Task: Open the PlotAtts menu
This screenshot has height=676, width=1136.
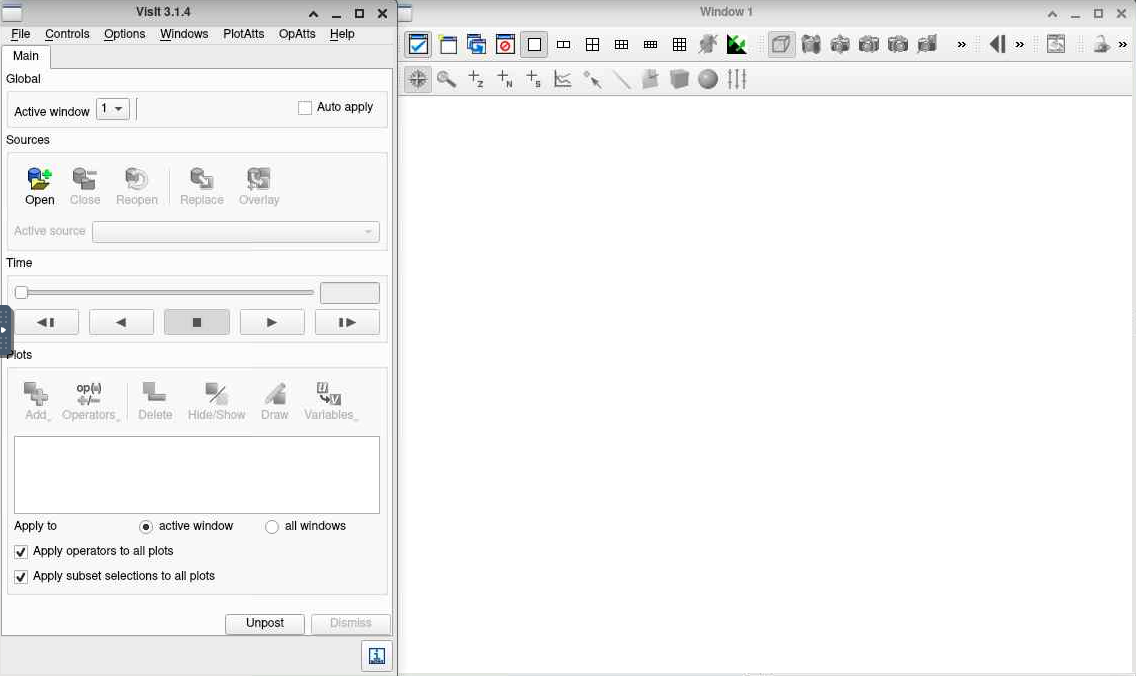Action: click(x=243, y=34)
